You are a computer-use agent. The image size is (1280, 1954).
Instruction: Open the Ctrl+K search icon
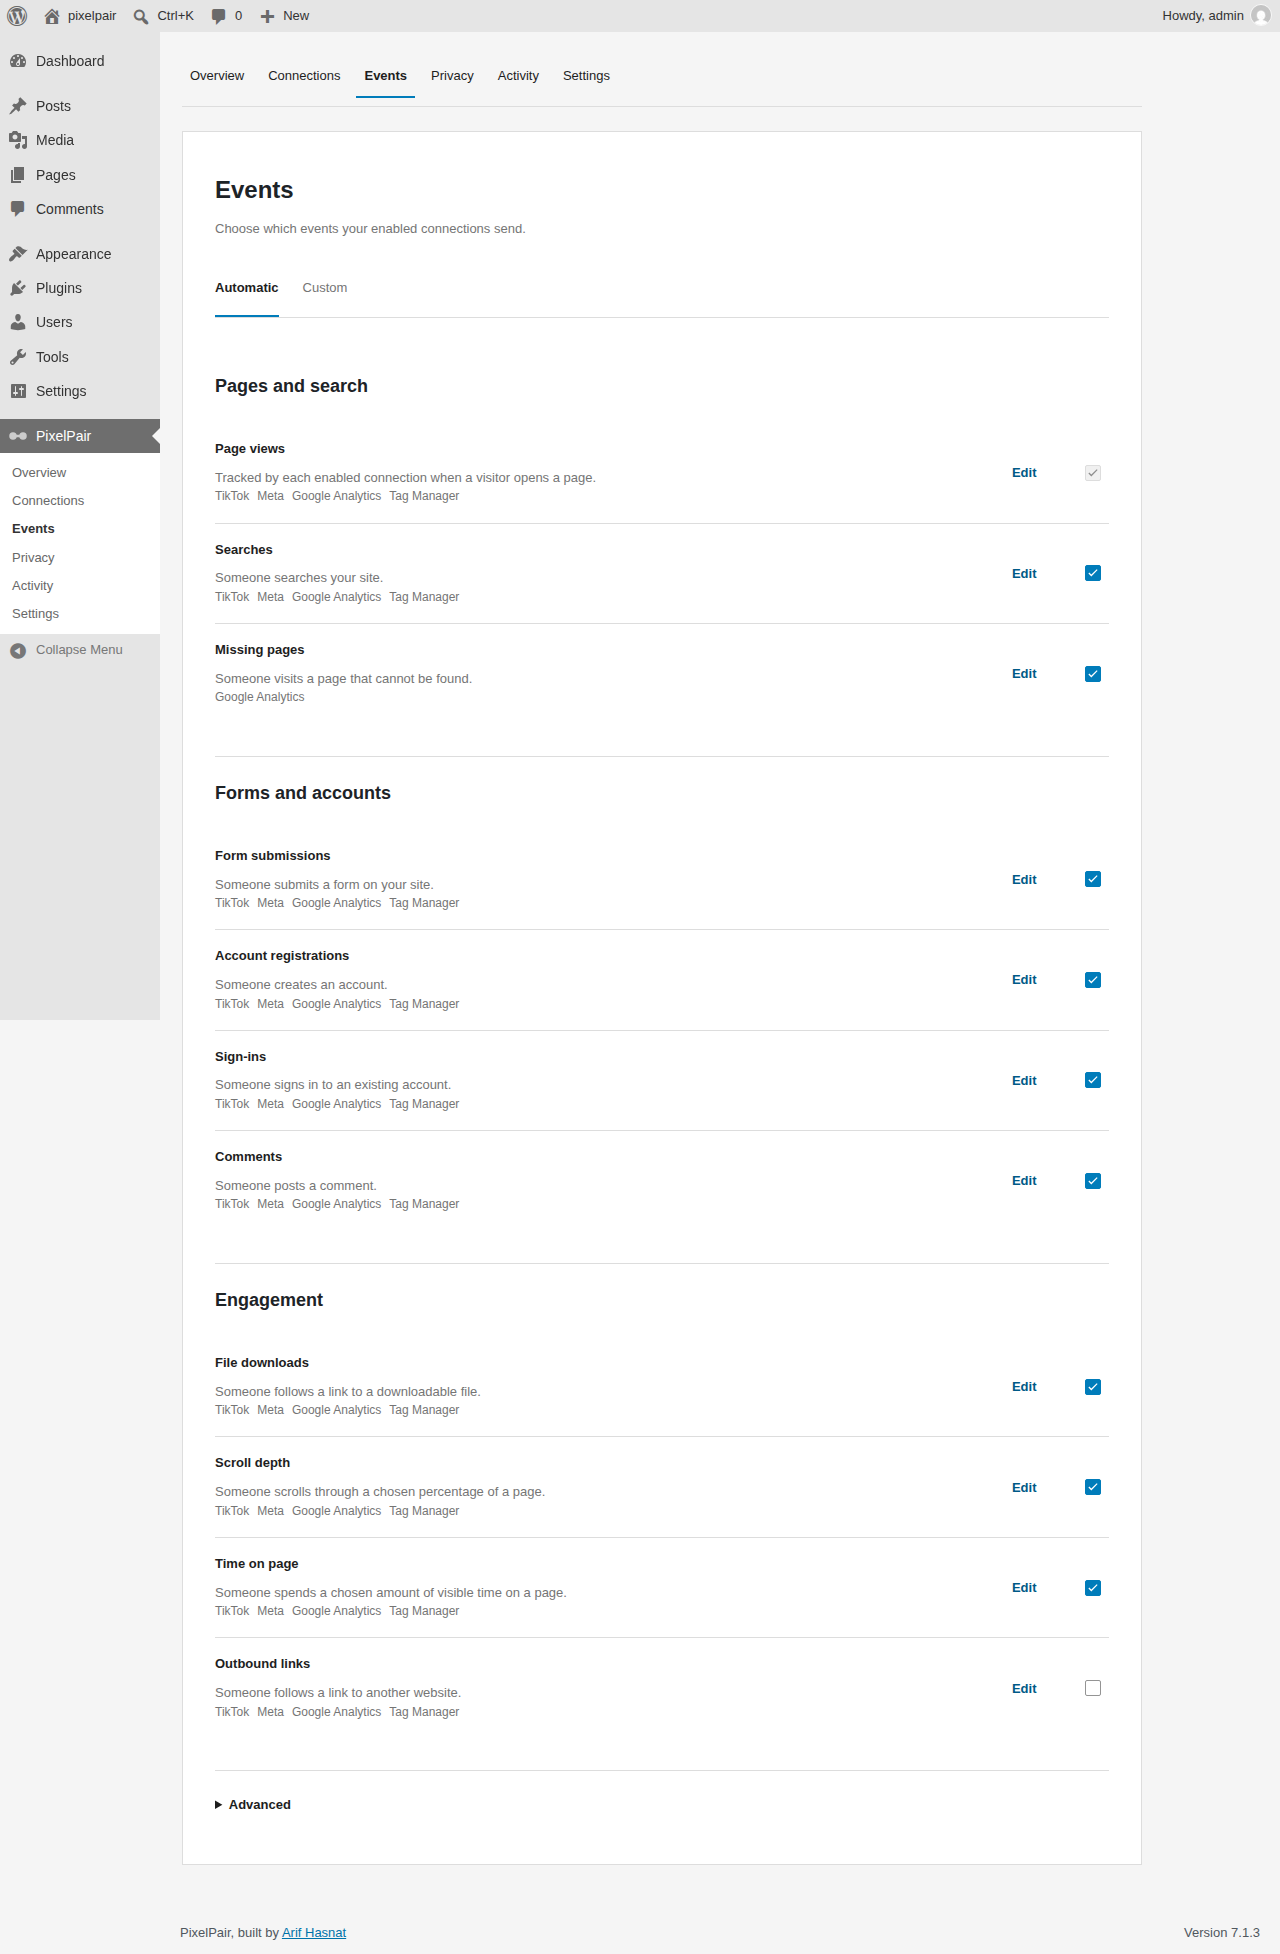pyautogui.click(x=141, y=16)
